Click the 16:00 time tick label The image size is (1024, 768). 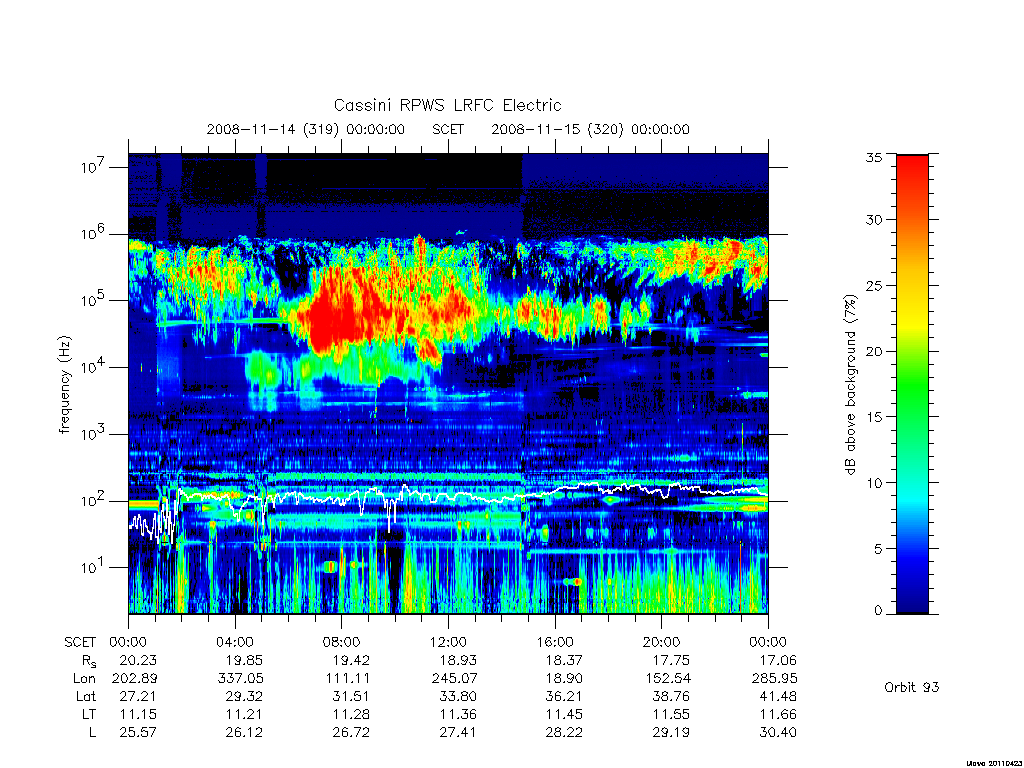(554, 643)
